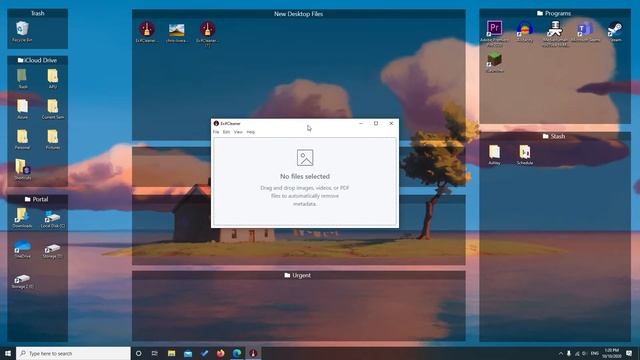Open Firefox from the taskbar
Image resolution: width=640 pixels, height=360 pixels.
(220, 353)
